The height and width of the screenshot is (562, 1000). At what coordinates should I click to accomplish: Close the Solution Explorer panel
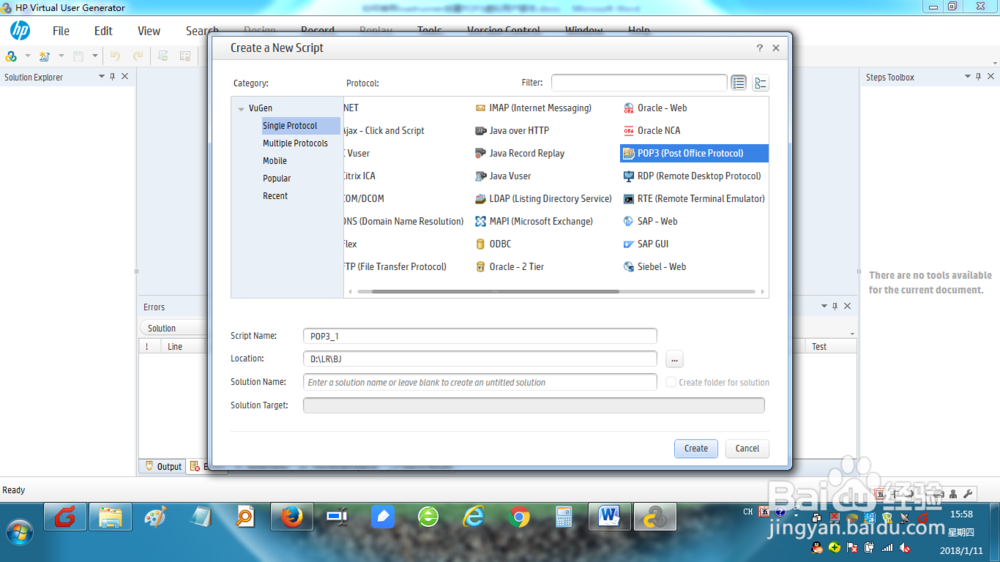click(x=124, y=77)
